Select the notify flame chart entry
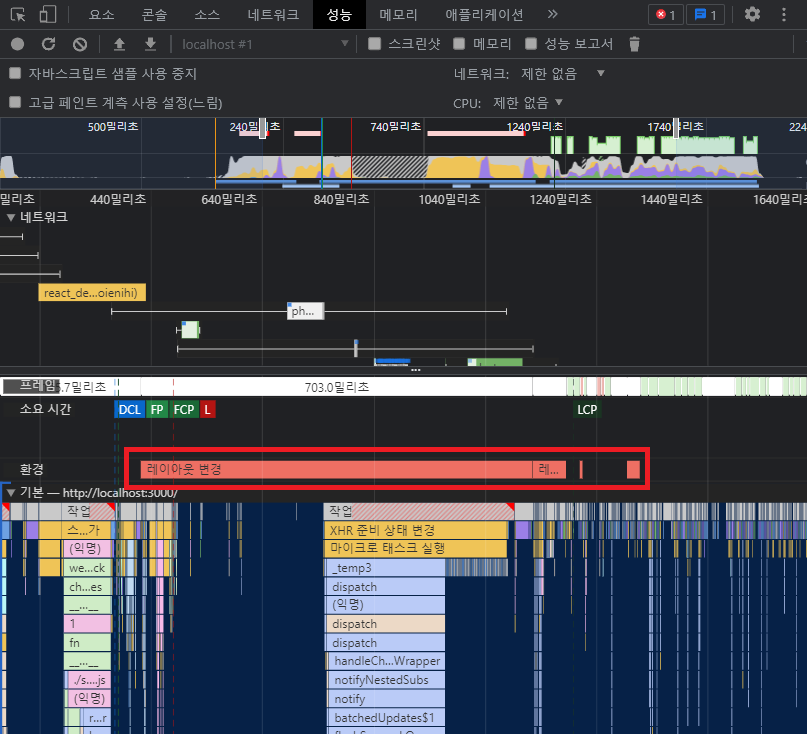 click(x=386, y=699)
